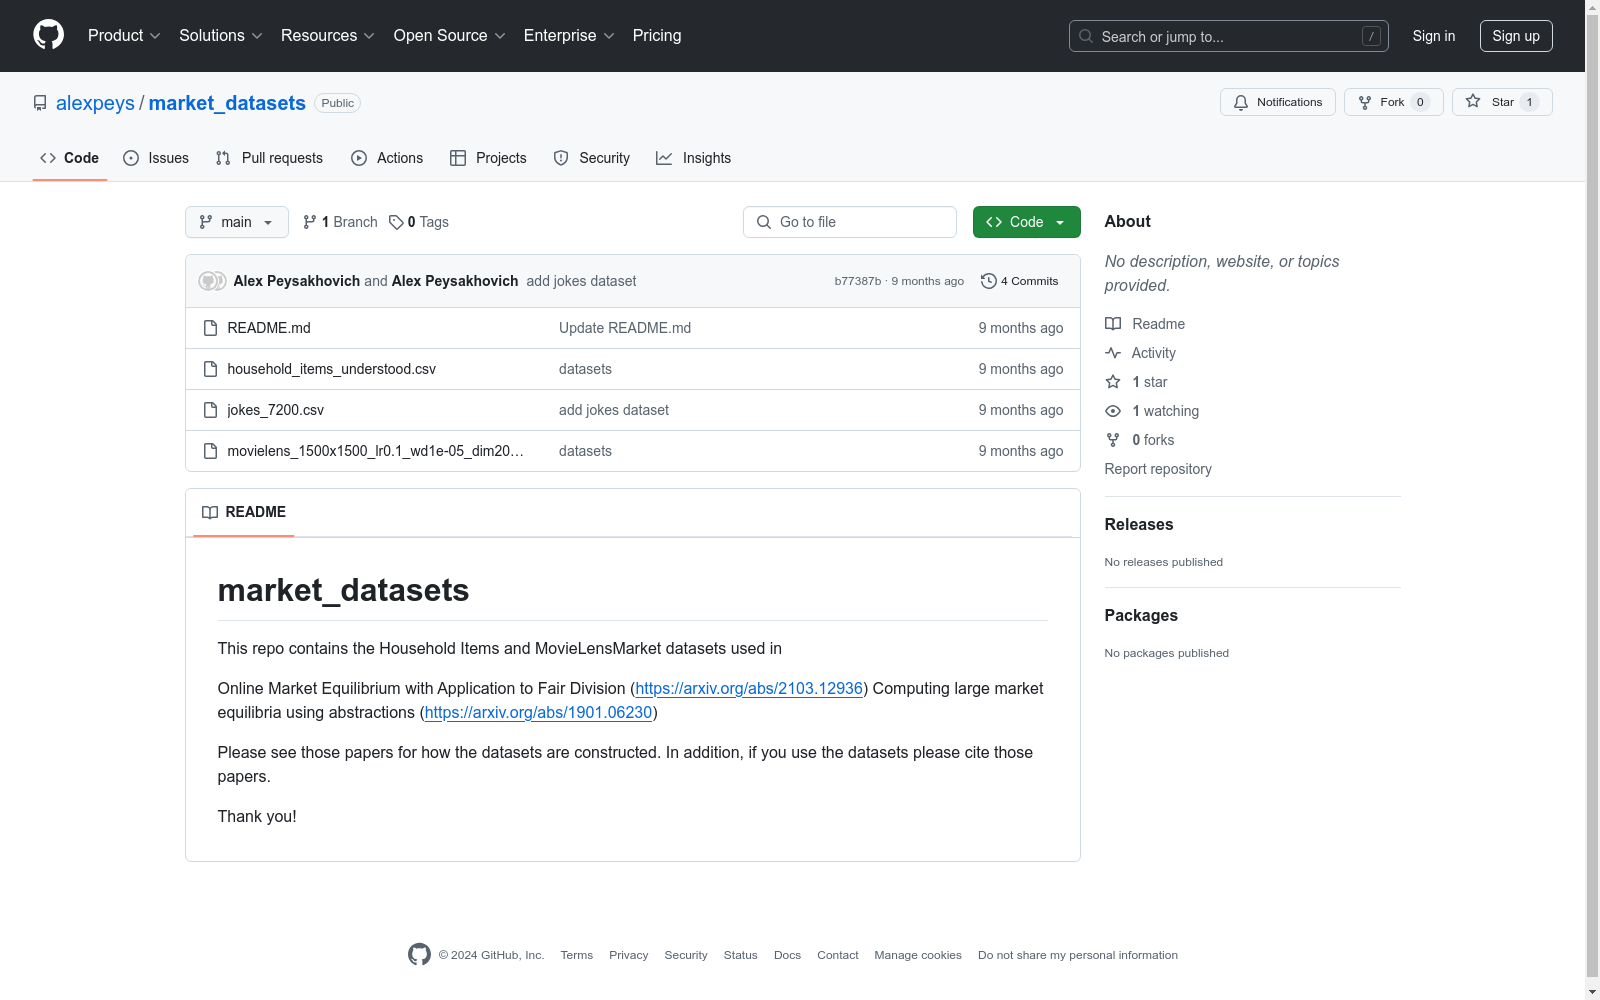Open household_items_understood.csv file
The height and width of the screenshot is (1000, 1600).
[x=332, y=369]
